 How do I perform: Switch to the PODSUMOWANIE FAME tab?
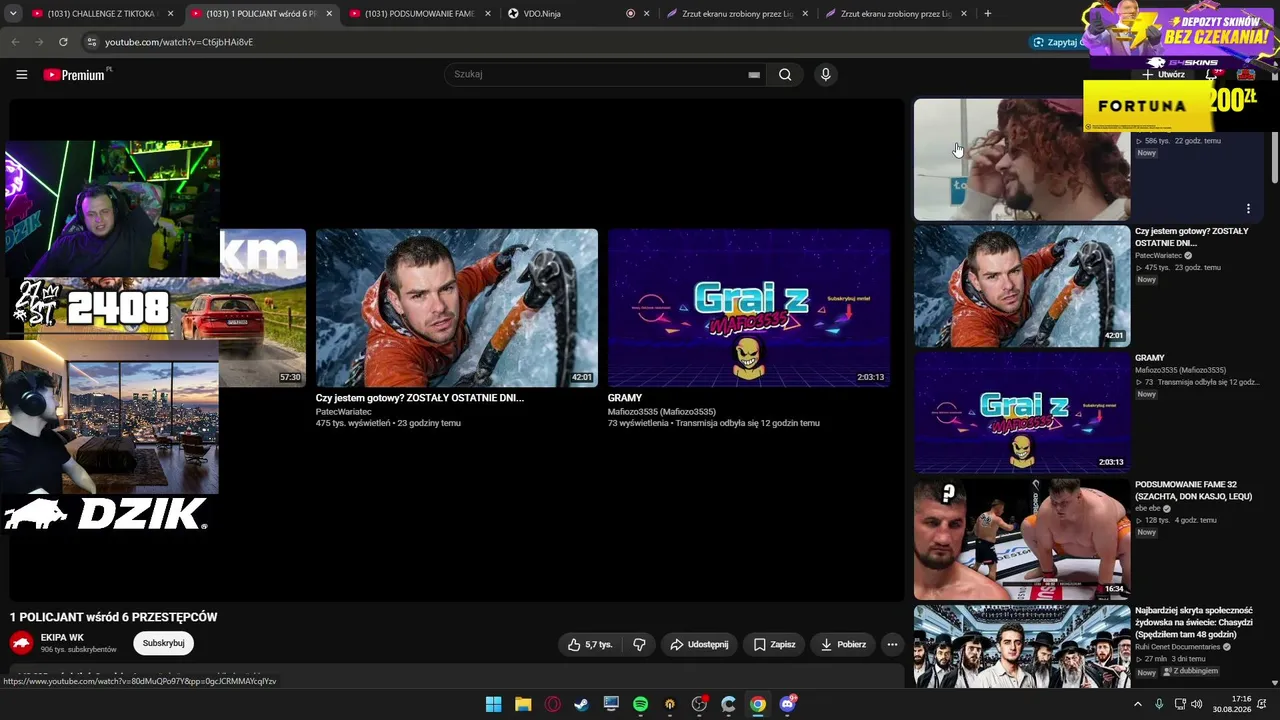(x=419, y=14)
